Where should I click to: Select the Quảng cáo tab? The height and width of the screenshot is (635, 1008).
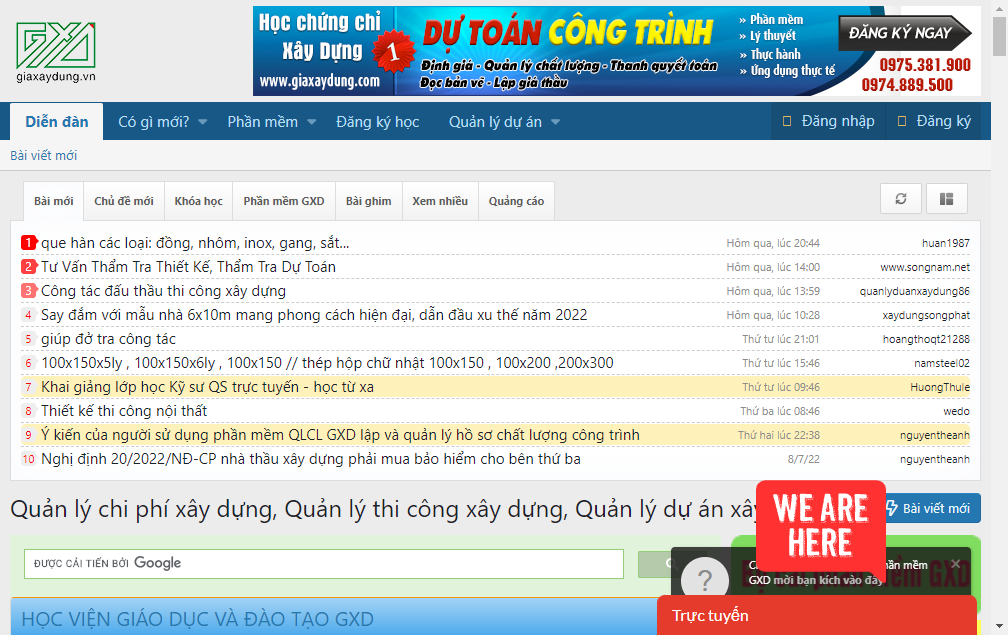(516, 201)
